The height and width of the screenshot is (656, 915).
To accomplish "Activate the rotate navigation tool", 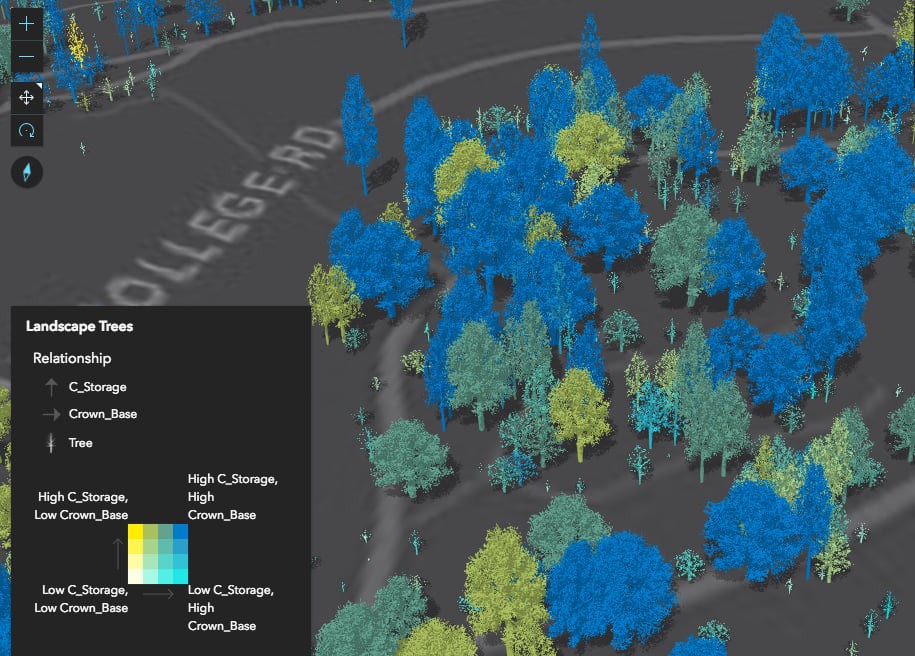I will point(26,130).
